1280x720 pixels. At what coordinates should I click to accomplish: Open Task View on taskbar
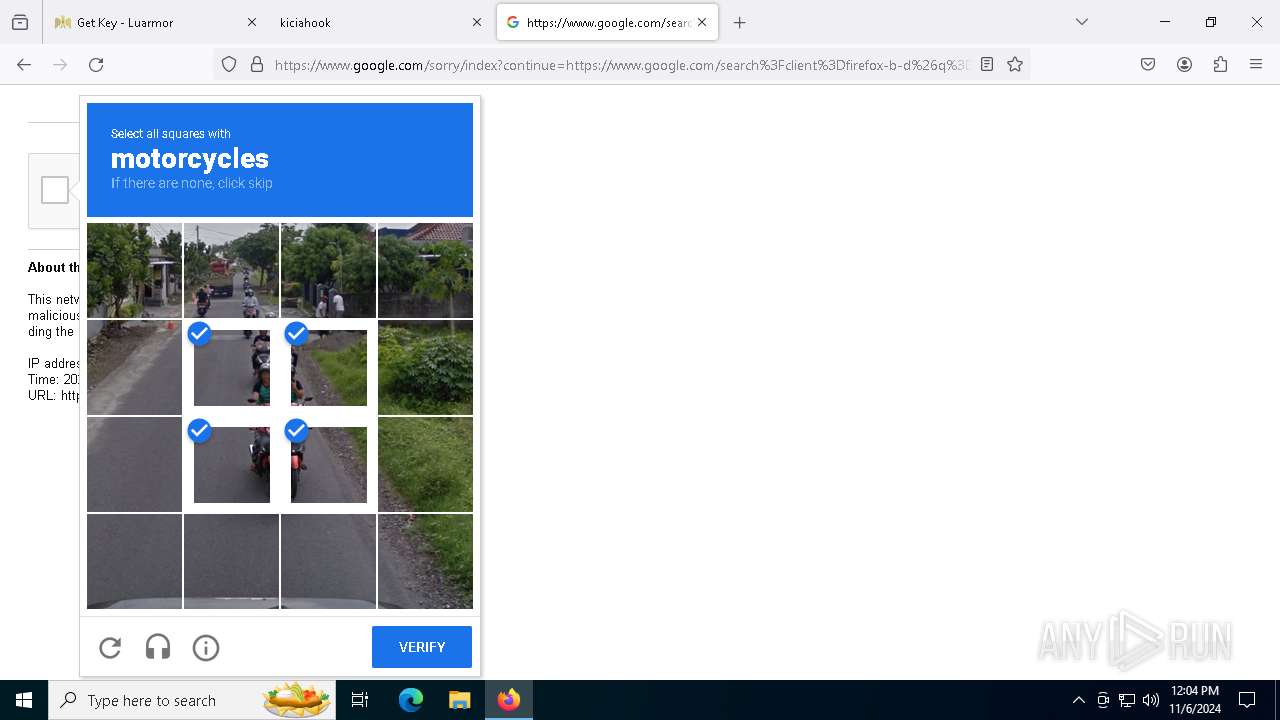click(x=360, y=700)
